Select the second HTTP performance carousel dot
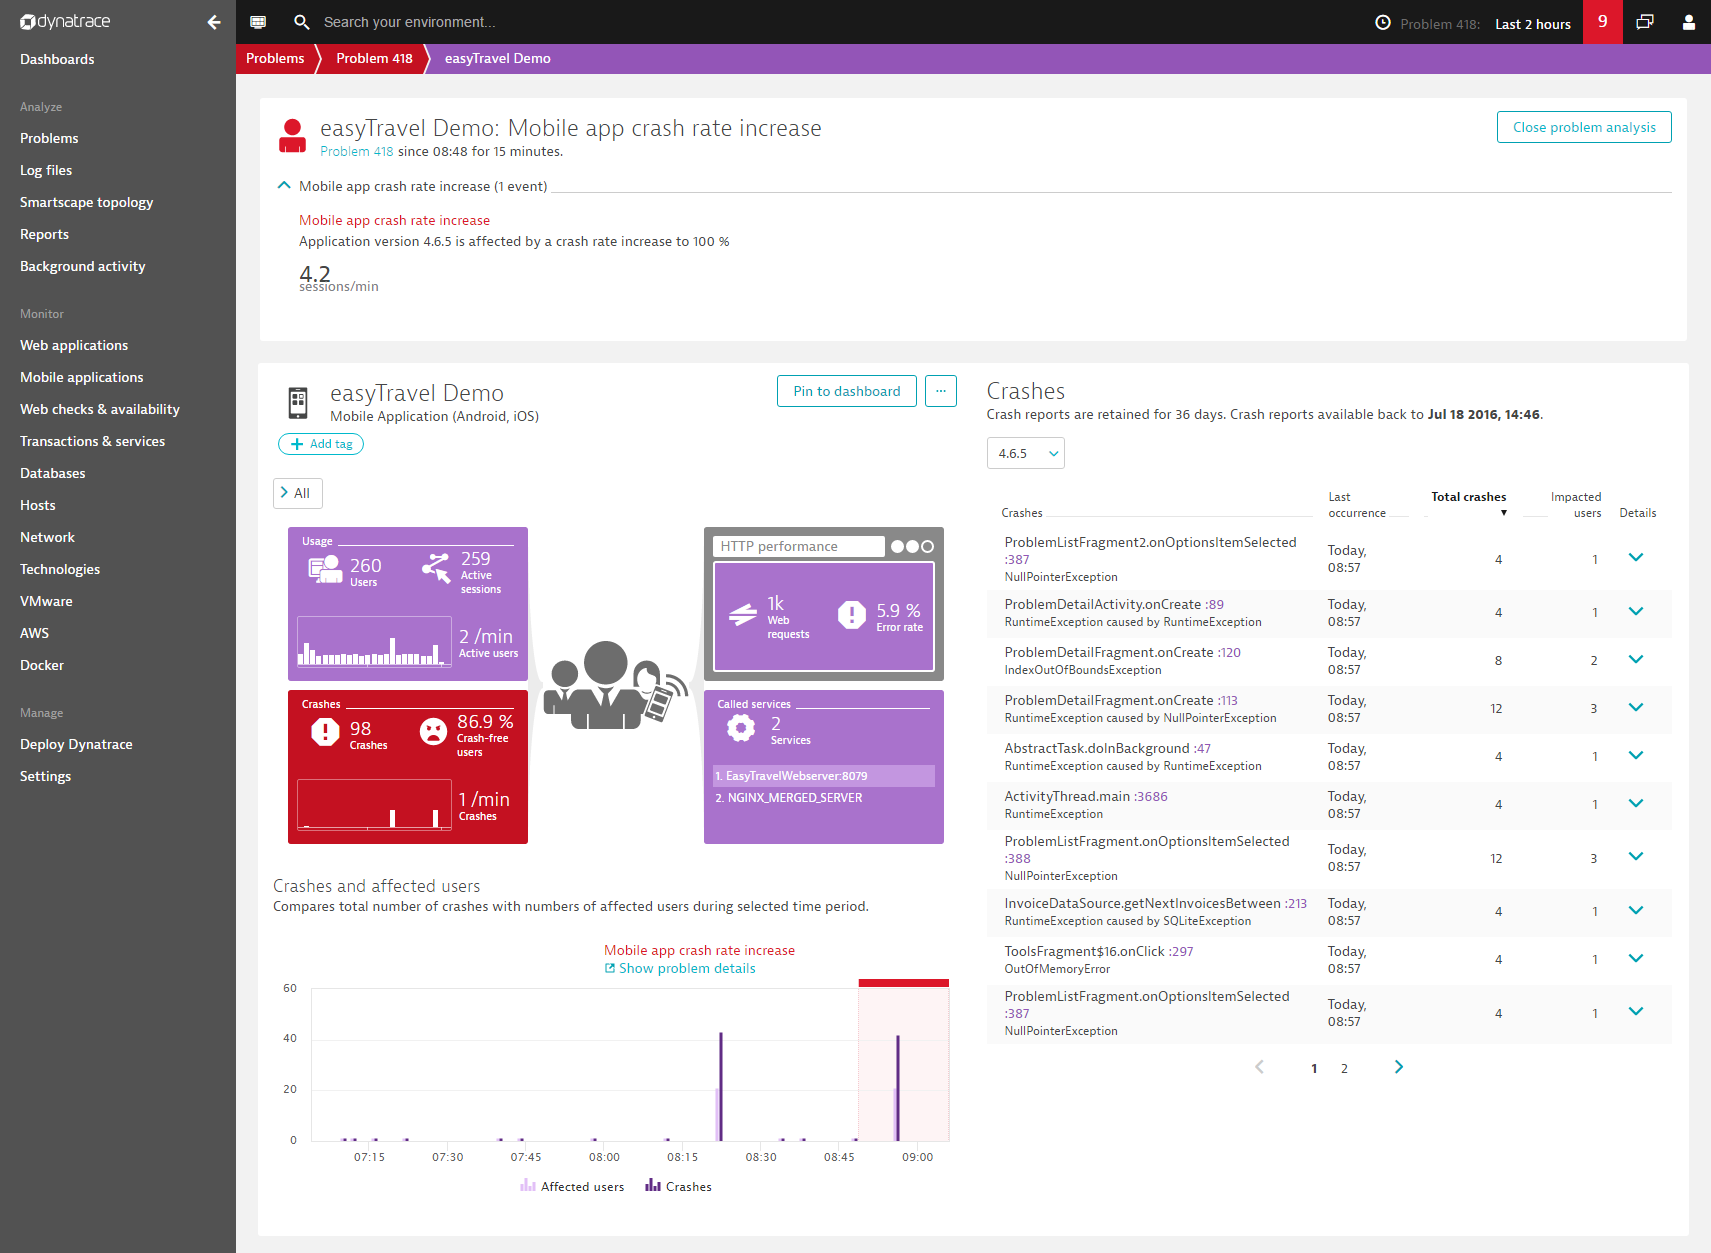The height and width of the screenshot is (1253, 1711). click(x=913, y=546)
